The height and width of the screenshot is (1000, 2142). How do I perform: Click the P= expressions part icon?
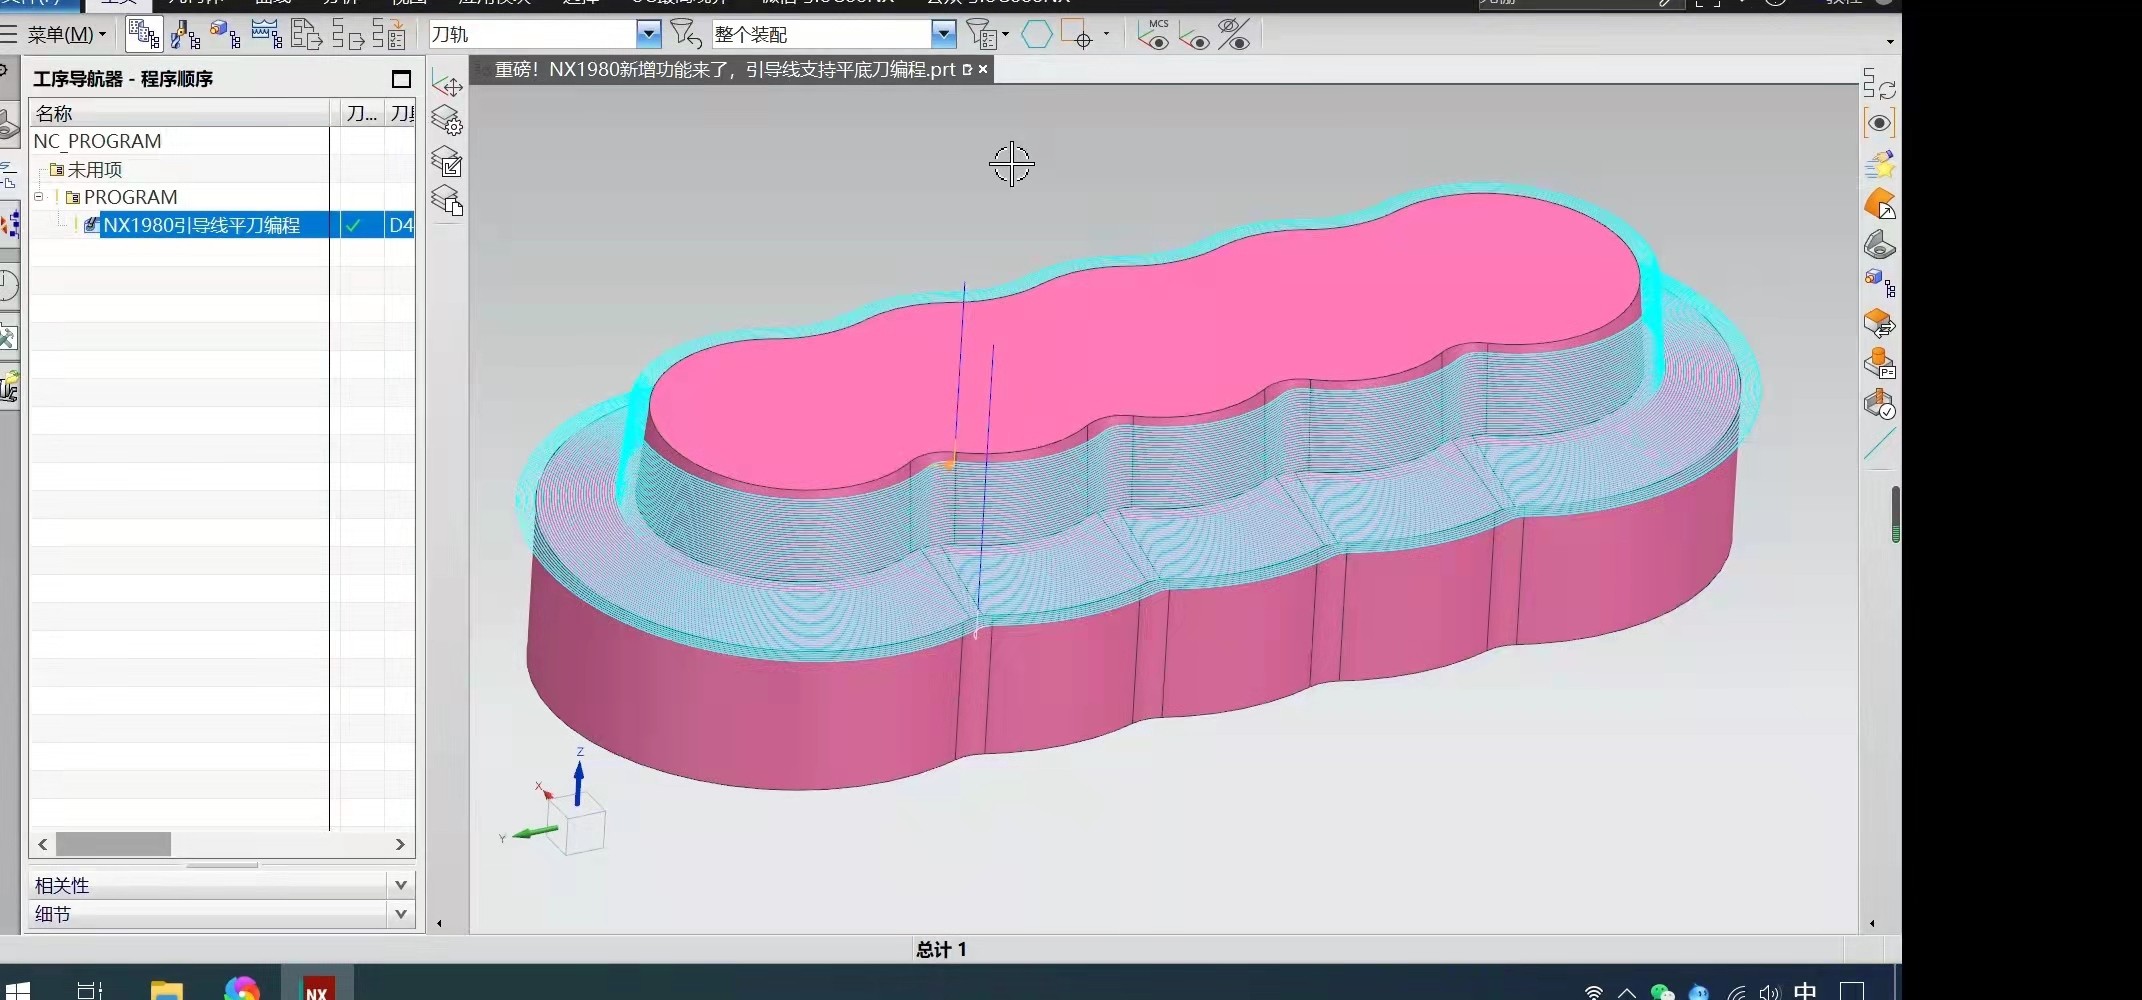tap(1880, 364)
